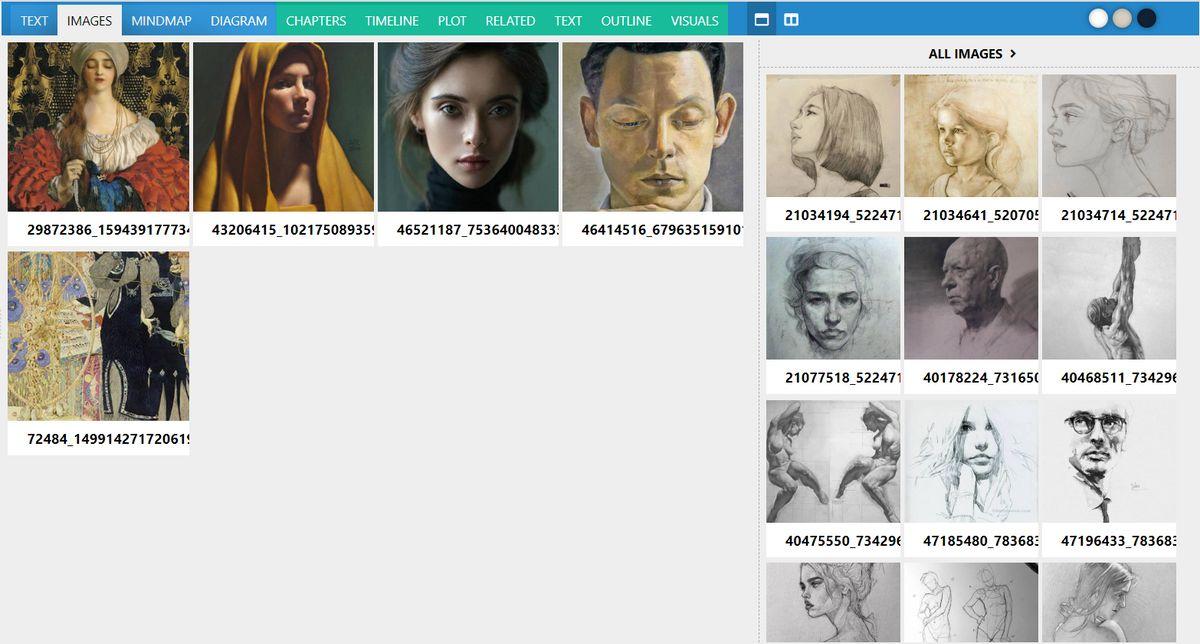
Task: Select the dark-haired girl portrait thumbnail
Action: pyautogui.click(x=468, y=127)
